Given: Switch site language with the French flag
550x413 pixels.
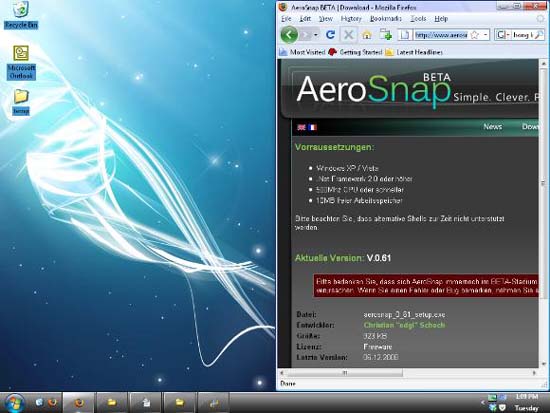Looking at the screenshot, I should point(312,127).
